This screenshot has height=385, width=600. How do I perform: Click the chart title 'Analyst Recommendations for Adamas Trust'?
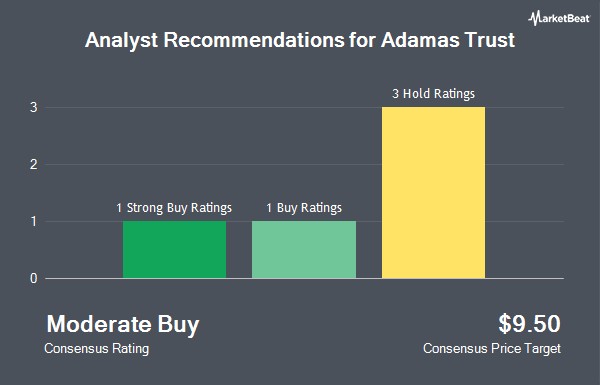click(300, 40)
